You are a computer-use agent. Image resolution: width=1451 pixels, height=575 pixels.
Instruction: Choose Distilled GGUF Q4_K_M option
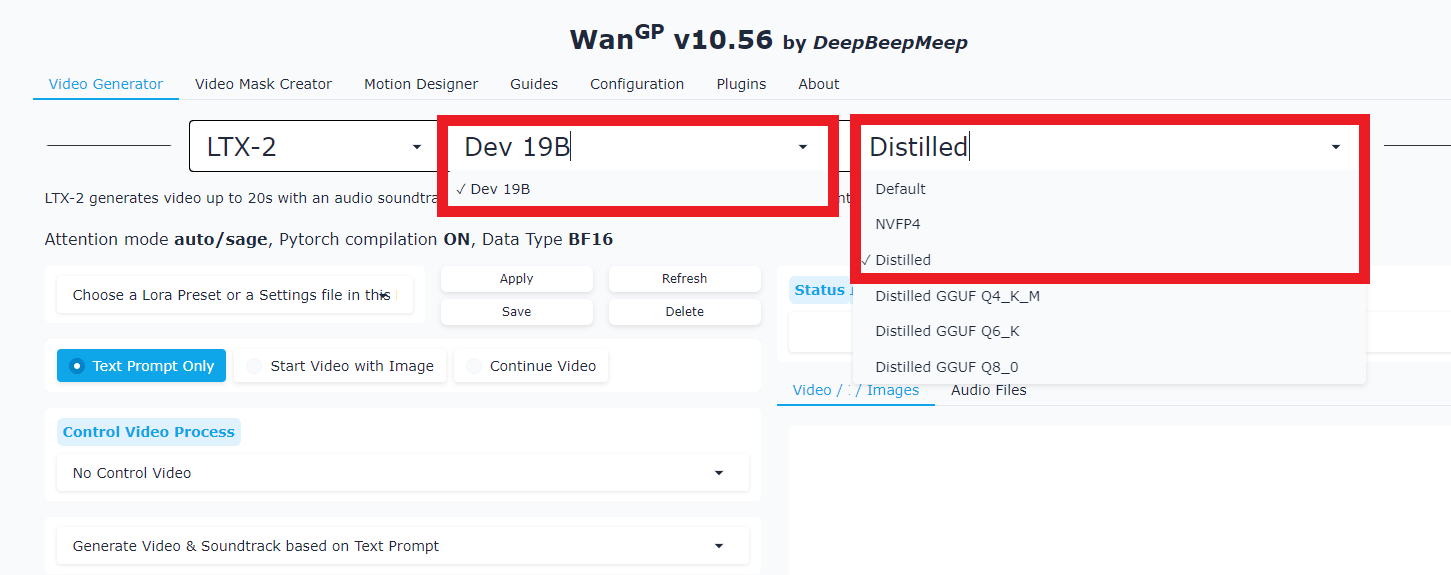pos(1109,296)
